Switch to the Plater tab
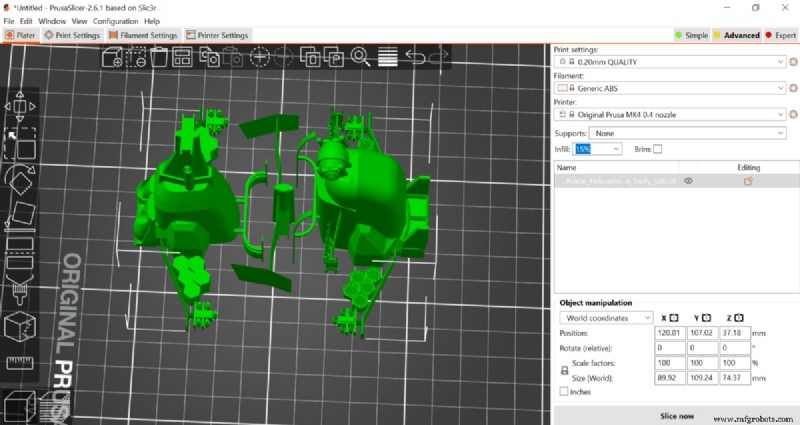 pos(20,35)
